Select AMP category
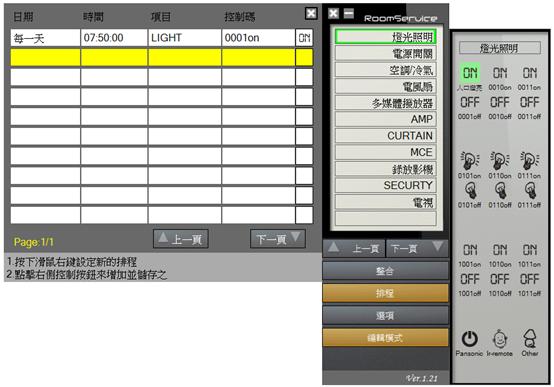 click(385, 119)
